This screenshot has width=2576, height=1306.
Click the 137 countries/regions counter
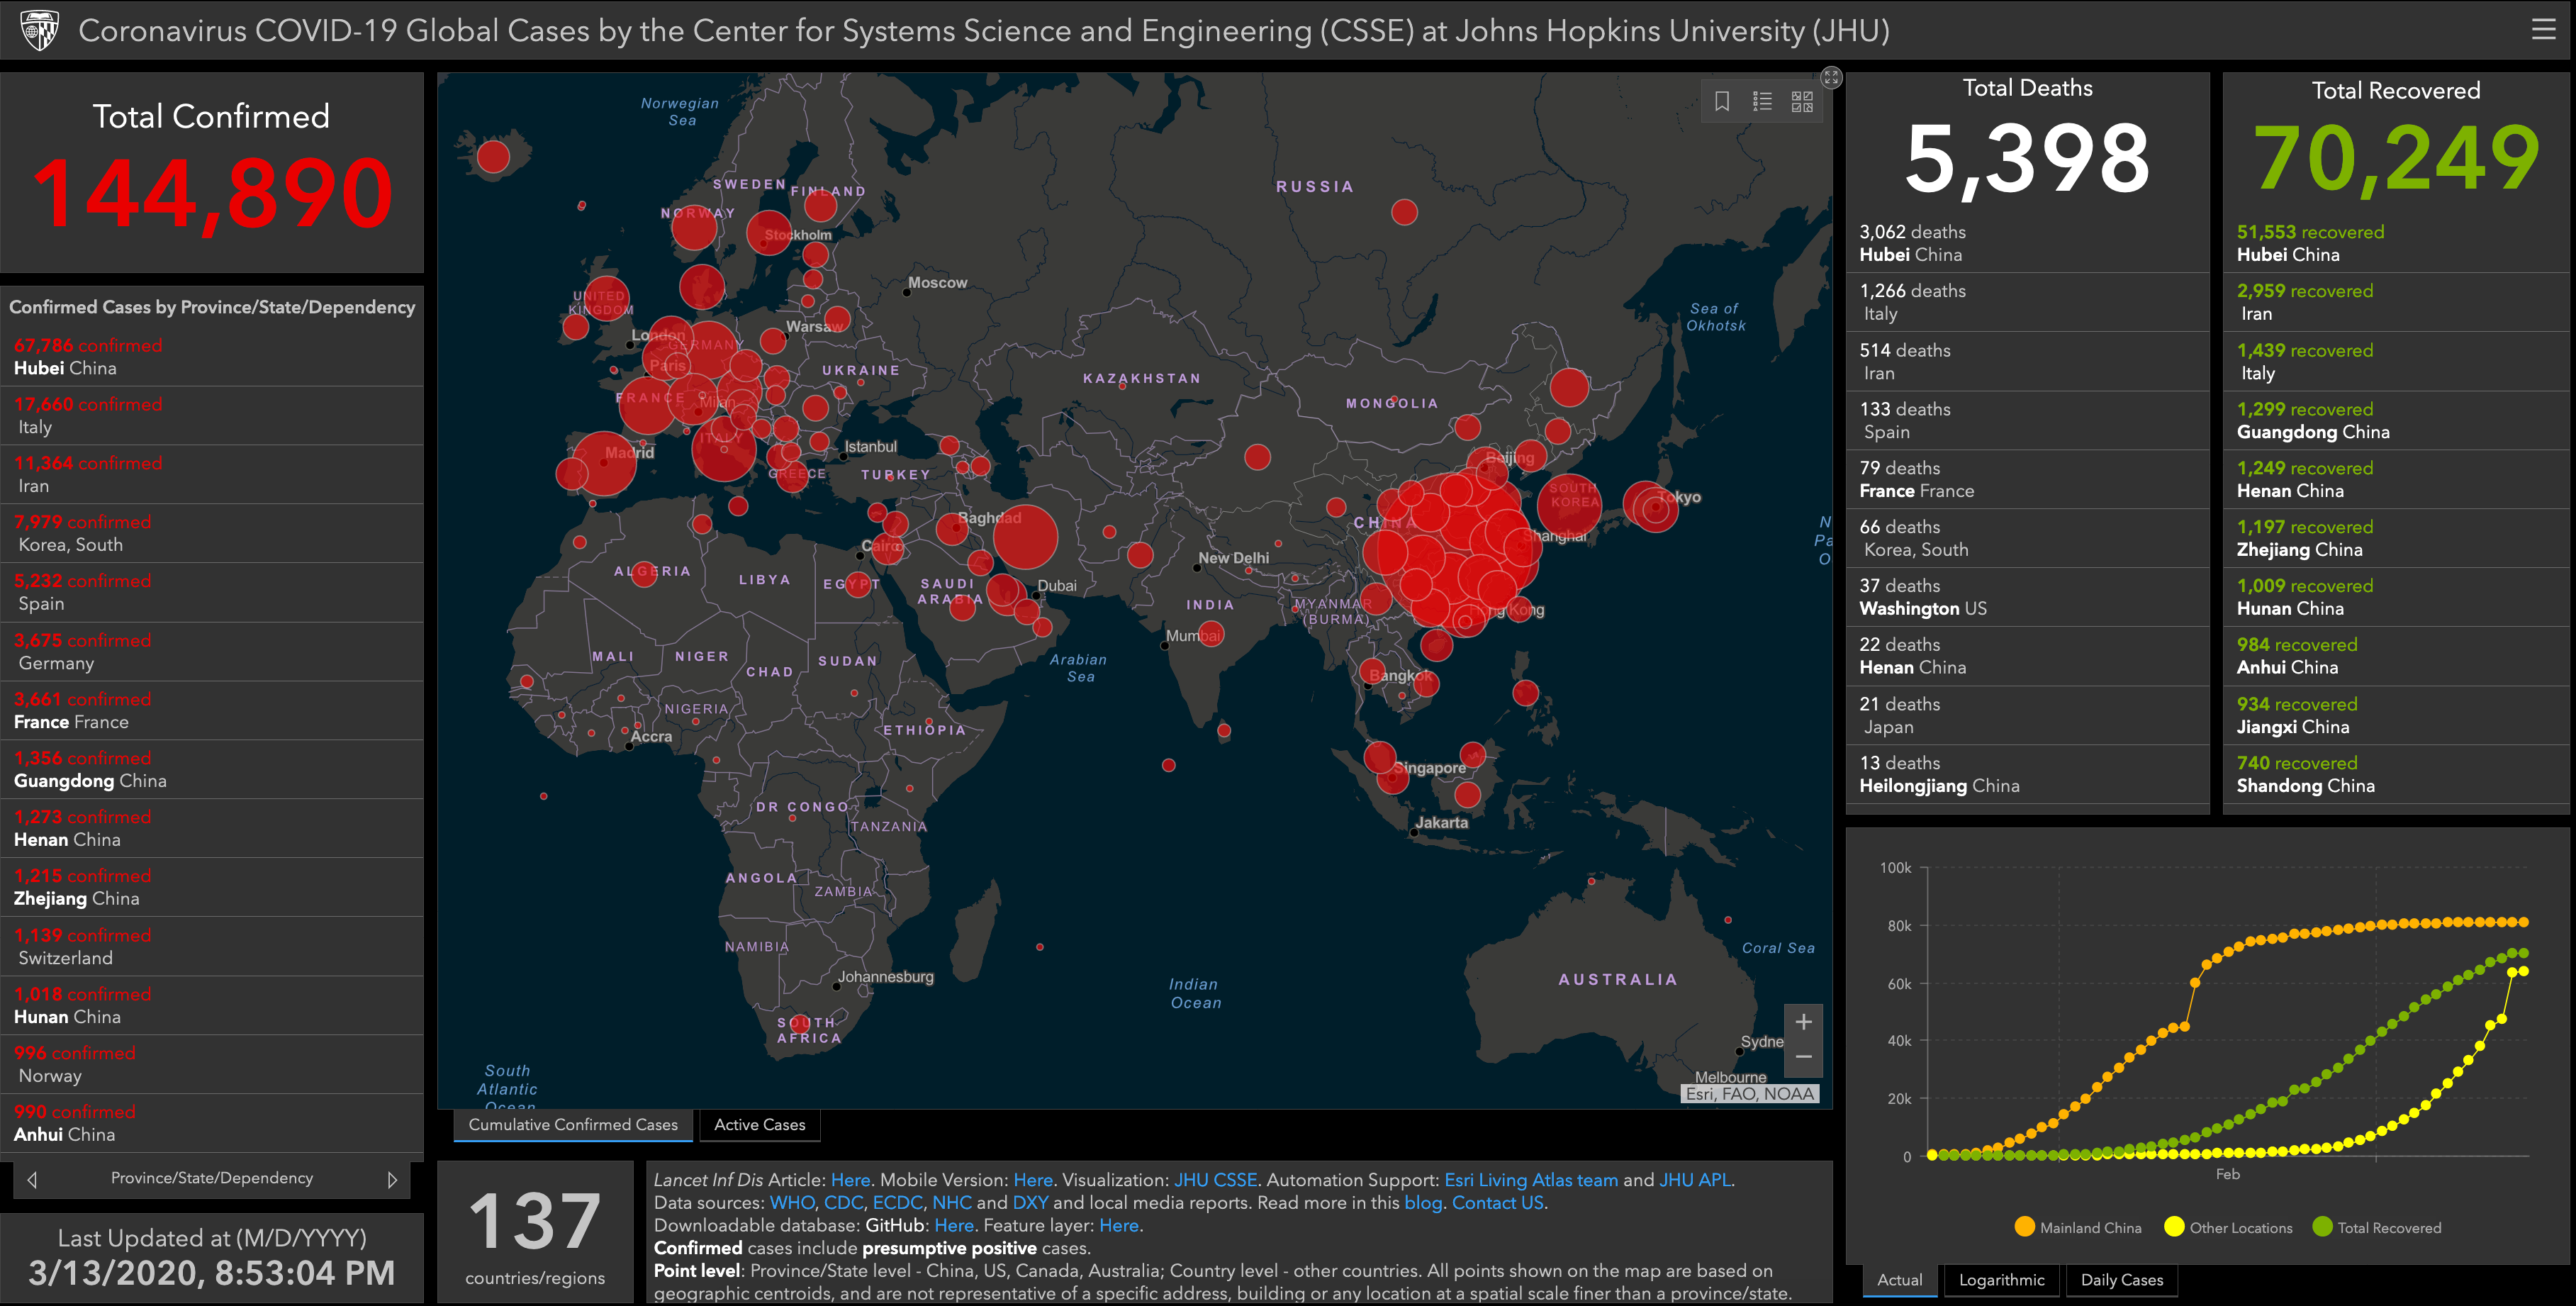[535, 1234]
